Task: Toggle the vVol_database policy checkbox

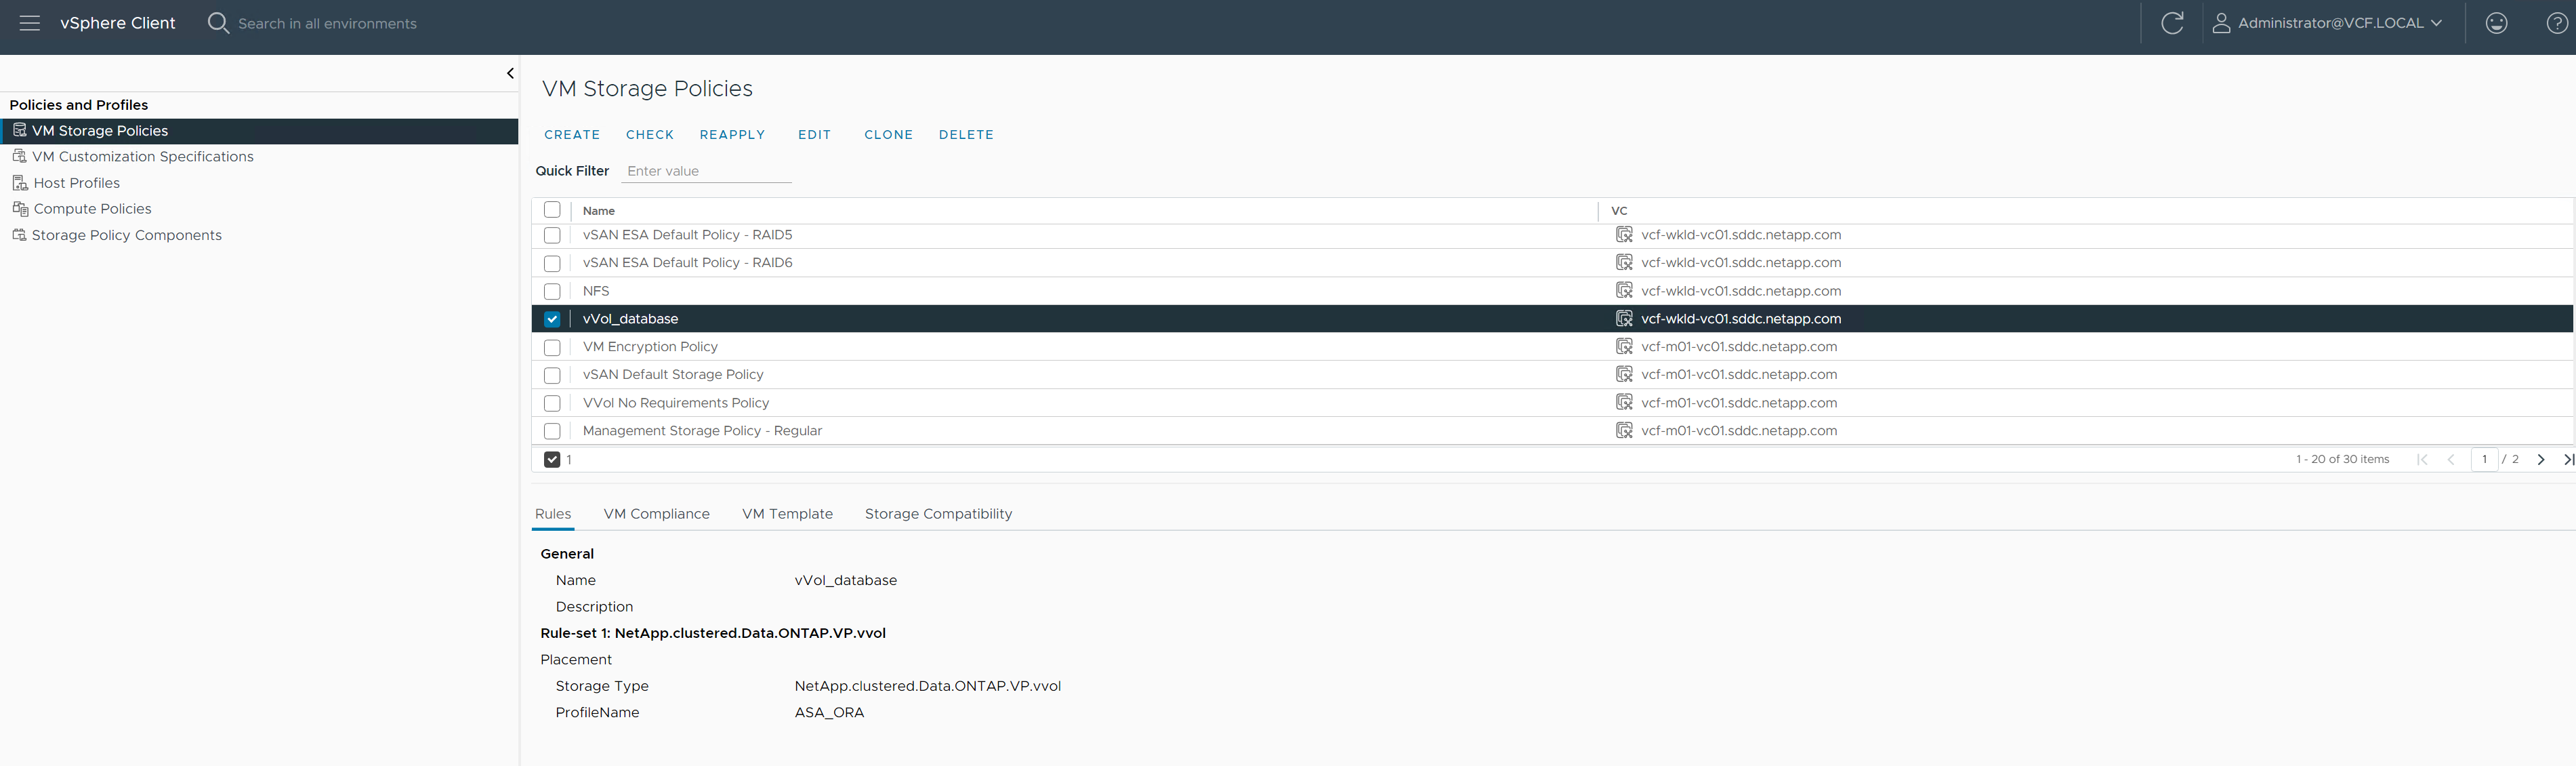Action: point(554,317)
